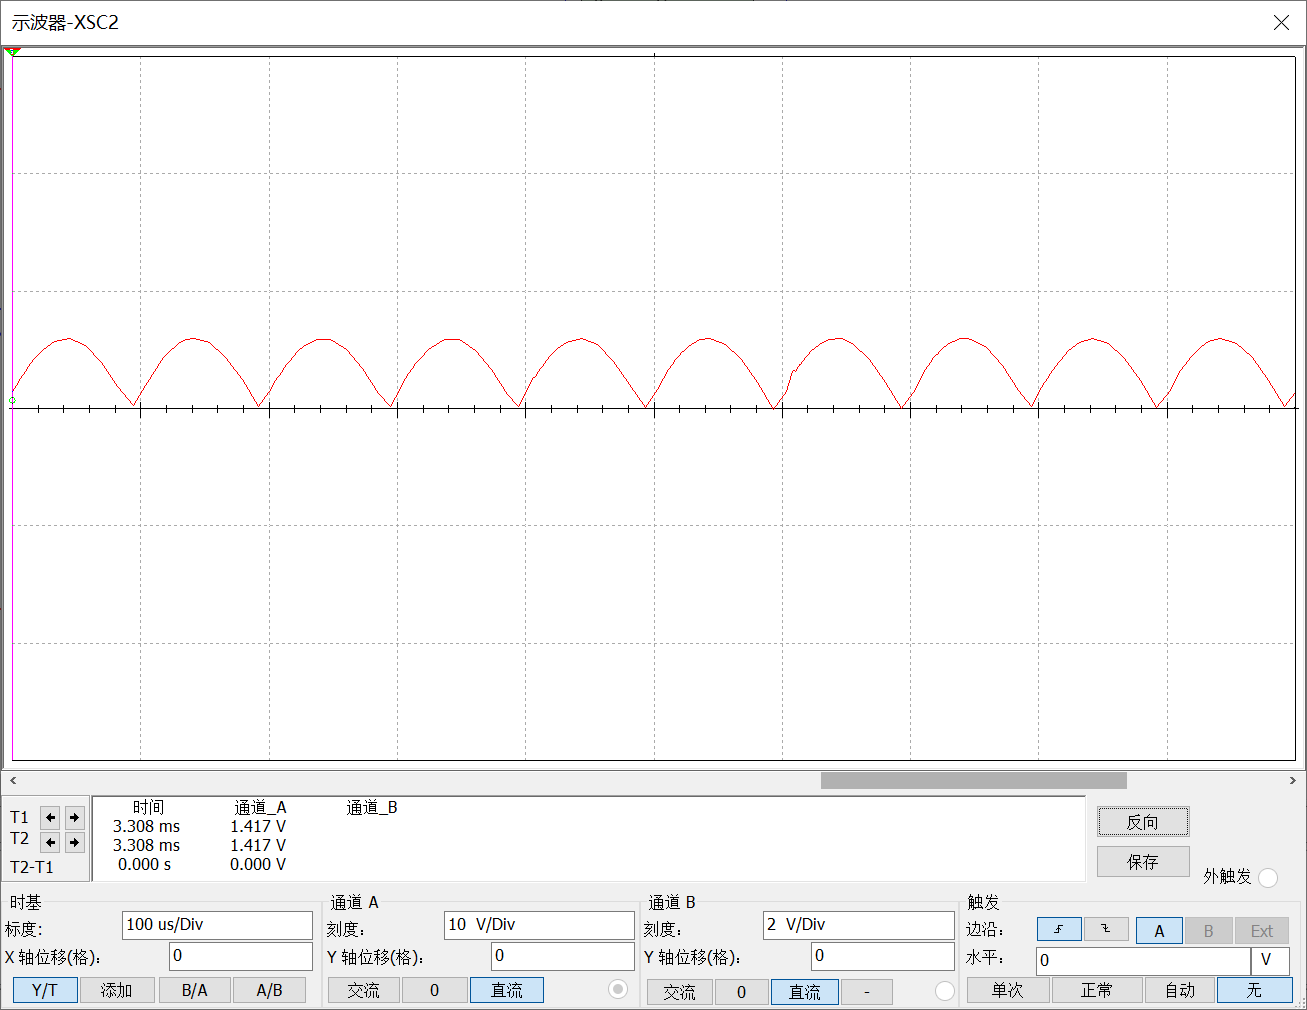Viewport: 1307px width, 1010px height.
Task: Click the green cursor marker at top-left
Action: click(12, 51)
